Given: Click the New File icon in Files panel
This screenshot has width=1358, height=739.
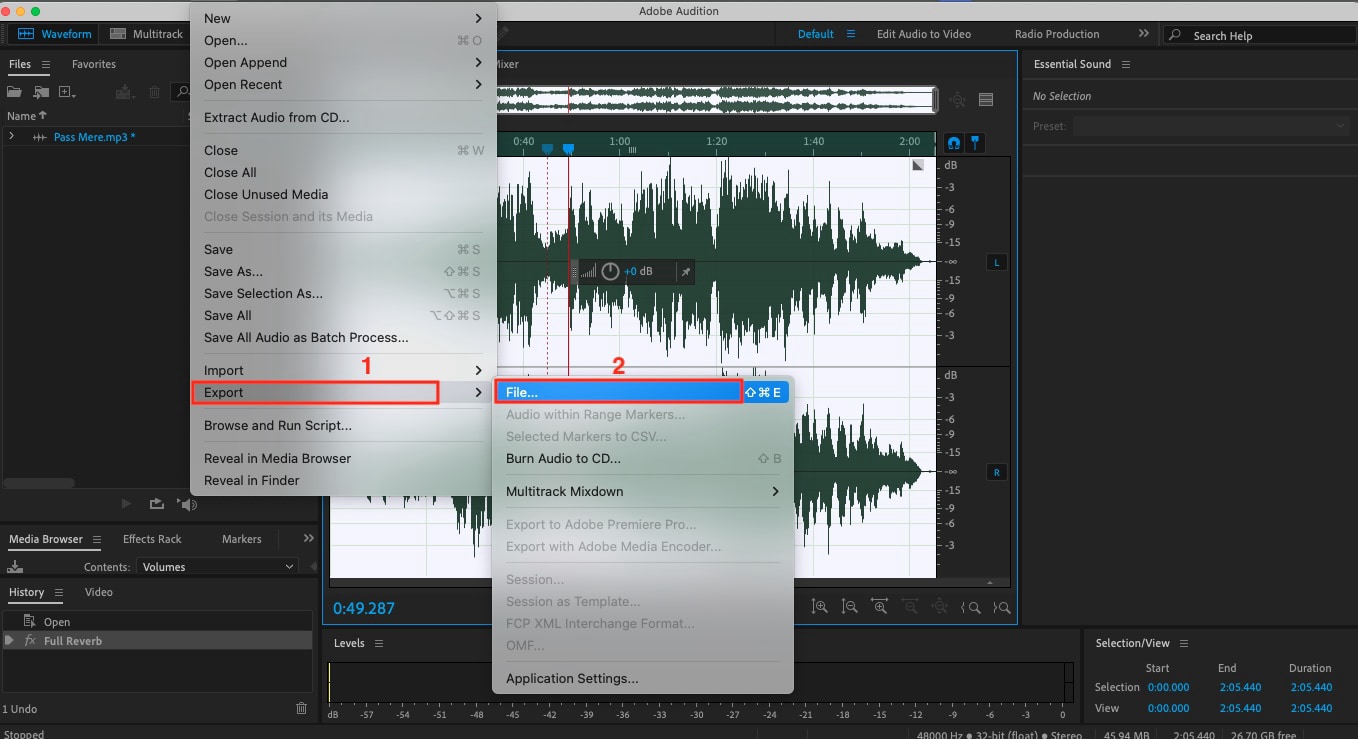Looking at the screenshot, I should point(67,92).
